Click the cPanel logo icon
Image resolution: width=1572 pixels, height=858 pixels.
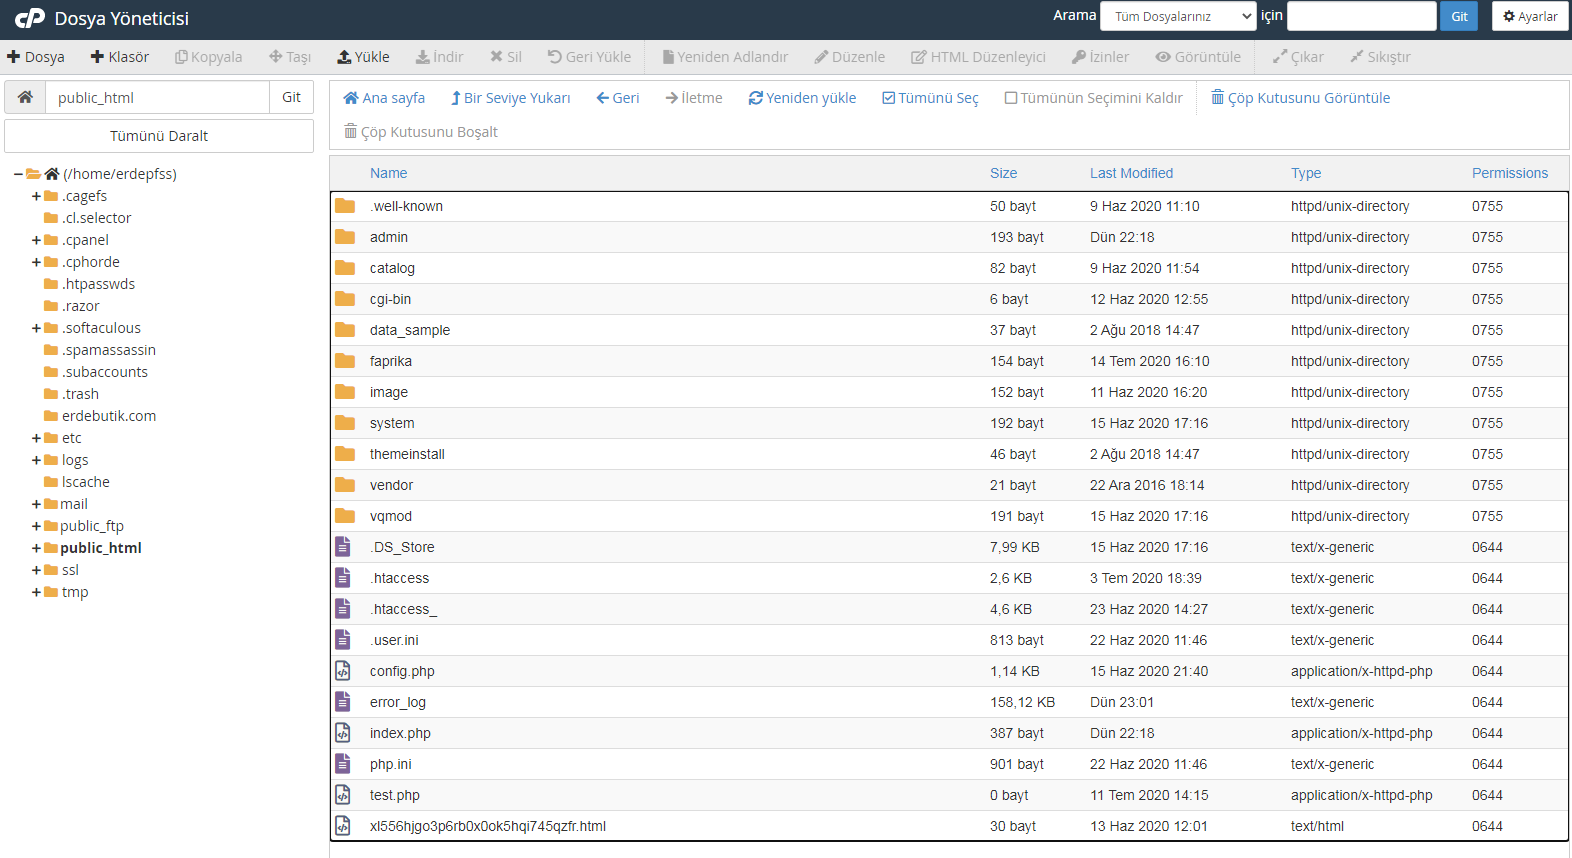(x=30, y=18)
